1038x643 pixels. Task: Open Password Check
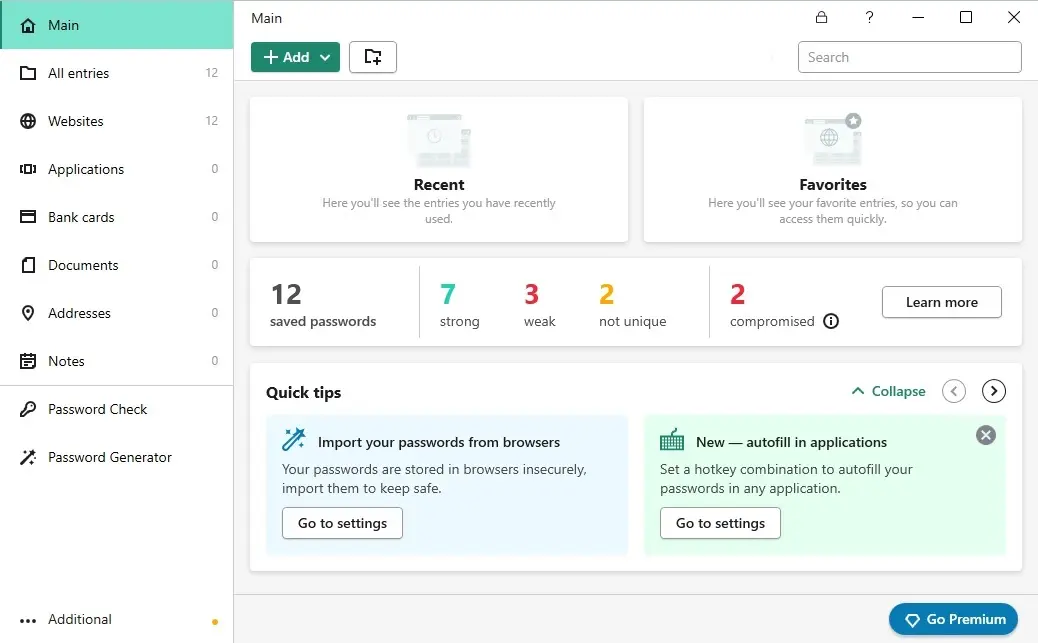[x=117, y=409]
